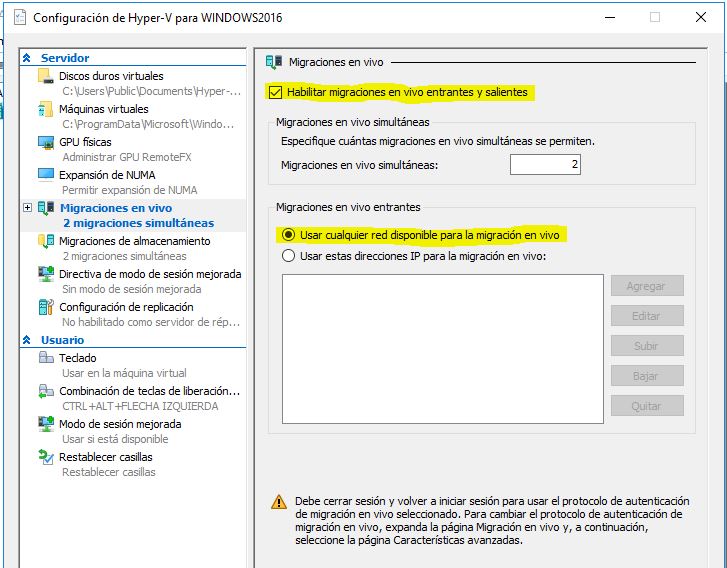Click the Subir button
This screenshot has height=568, width=727.
point(647,346)
